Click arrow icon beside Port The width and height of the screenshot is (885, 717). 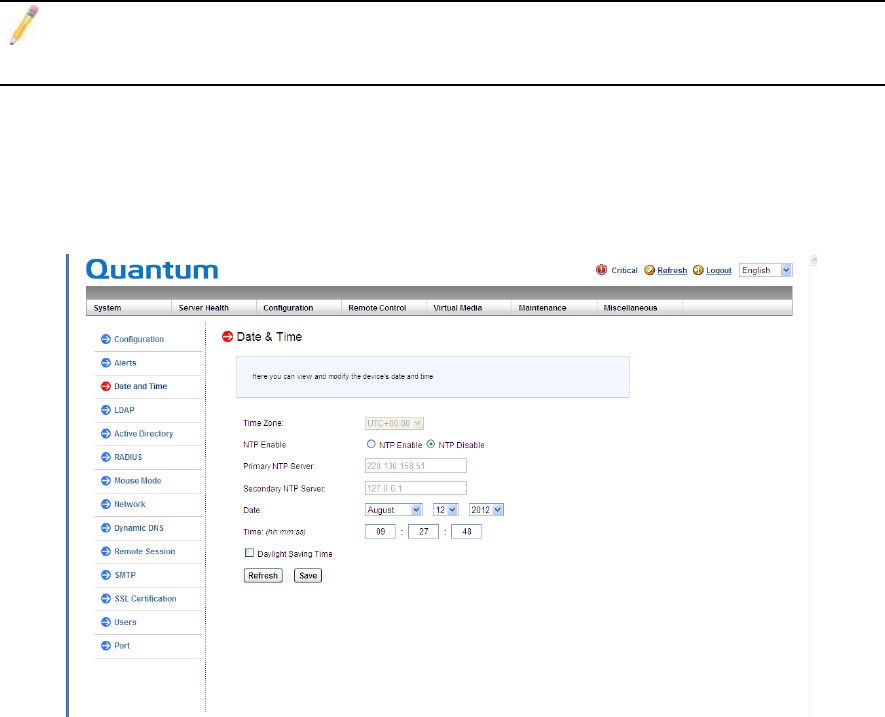106,645
